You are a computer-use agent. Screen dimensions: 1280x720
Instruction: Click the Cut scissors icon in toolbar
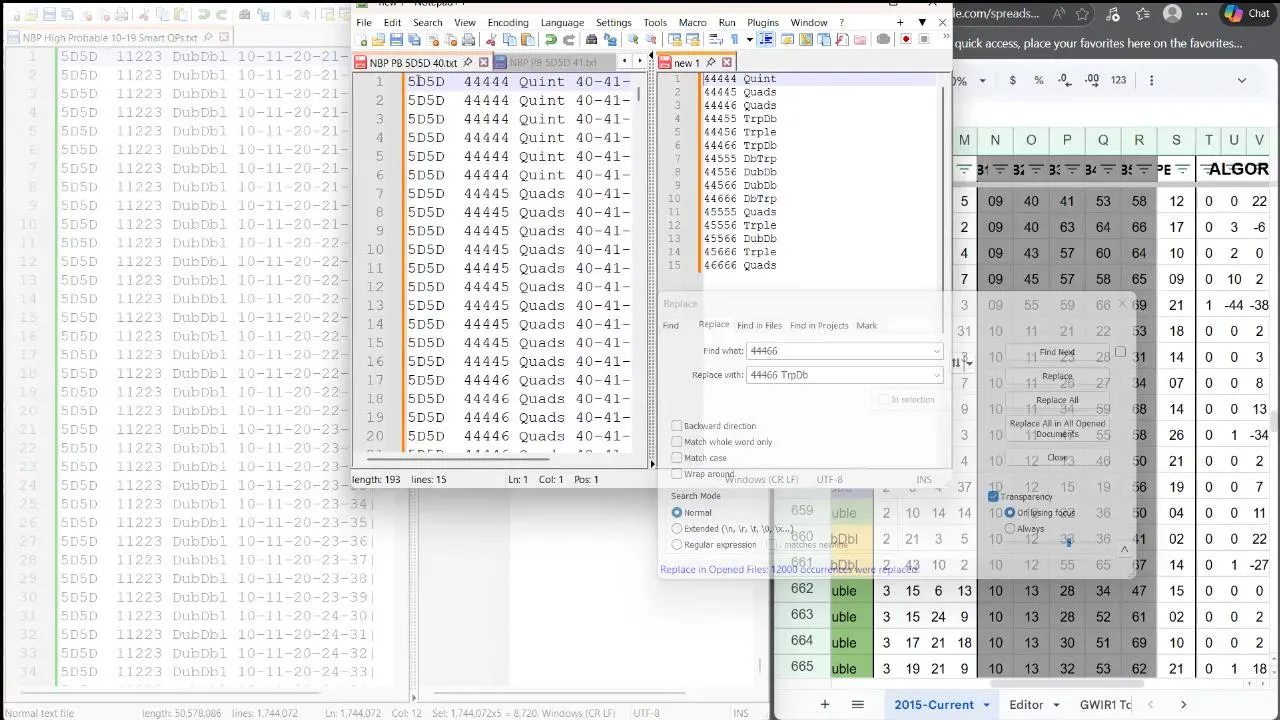click(x=491, y=39)
